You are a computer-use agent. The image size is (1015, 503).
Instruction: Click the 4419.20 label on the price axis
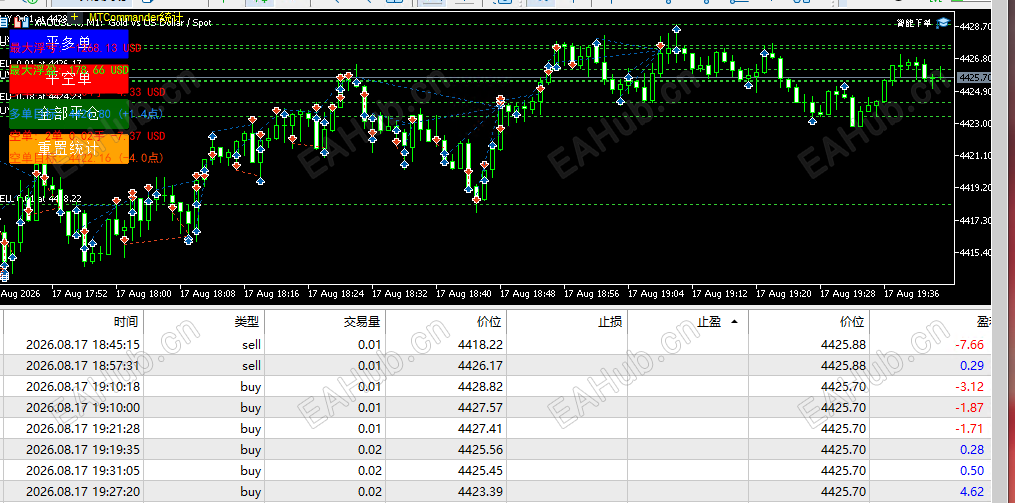pos(976,188)
